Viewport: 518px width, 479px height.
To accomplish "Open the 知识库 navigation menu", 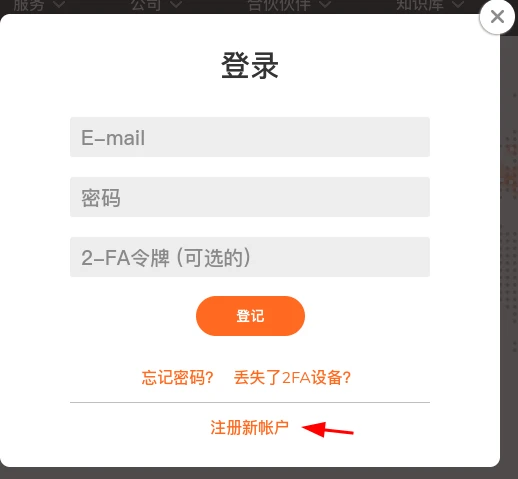I will pos(420,6).
